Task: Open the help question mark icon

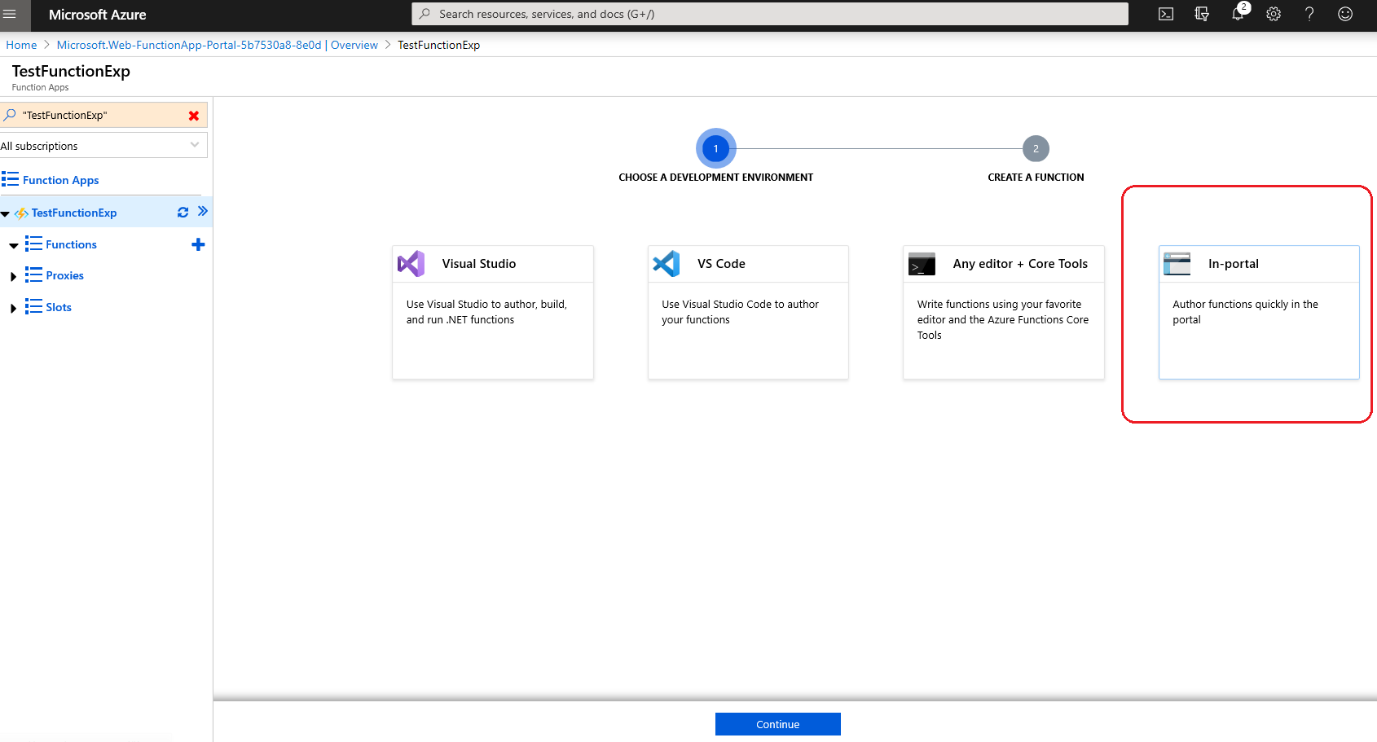Action: (x=1309, y=14)
